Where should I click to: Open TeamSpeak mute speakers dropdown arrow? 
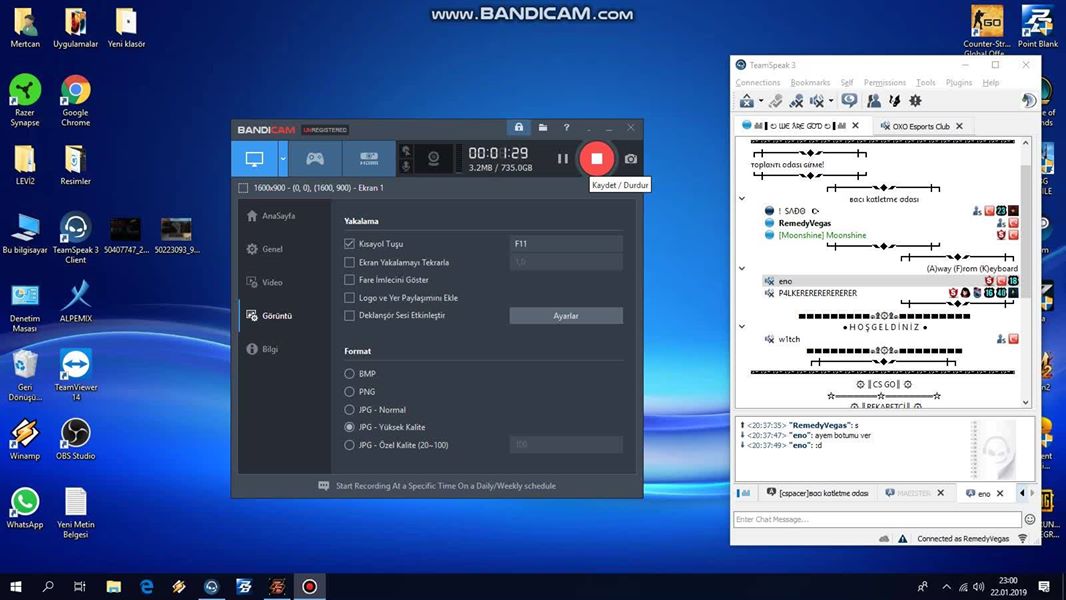click(831, 101)
